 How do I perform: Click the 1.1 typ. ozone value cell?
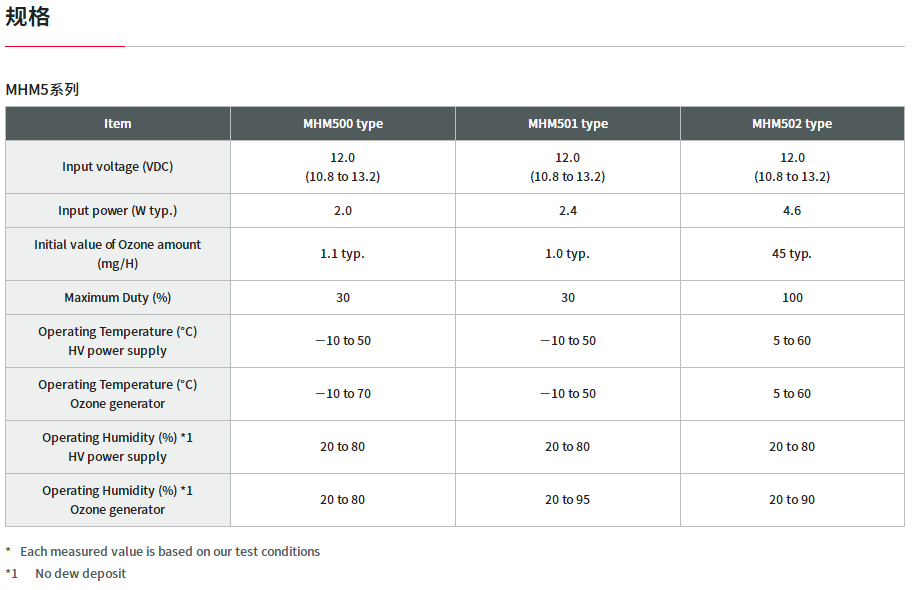(x=343, y=254)
